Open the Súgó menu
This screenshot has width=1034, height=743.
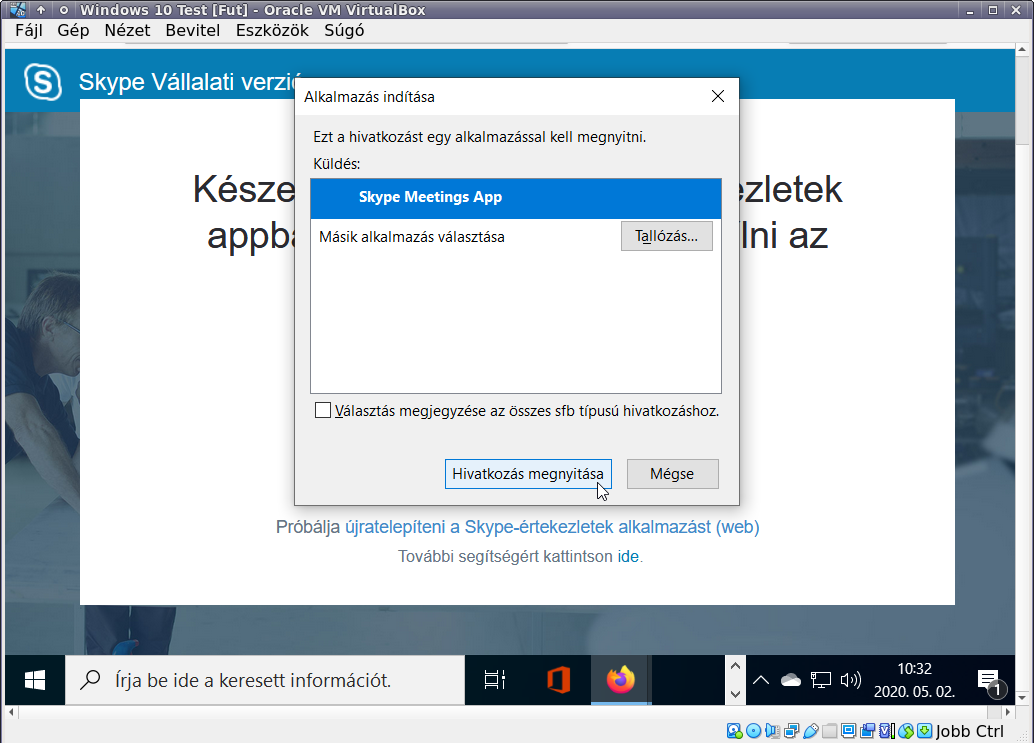[x=344, y=30]
